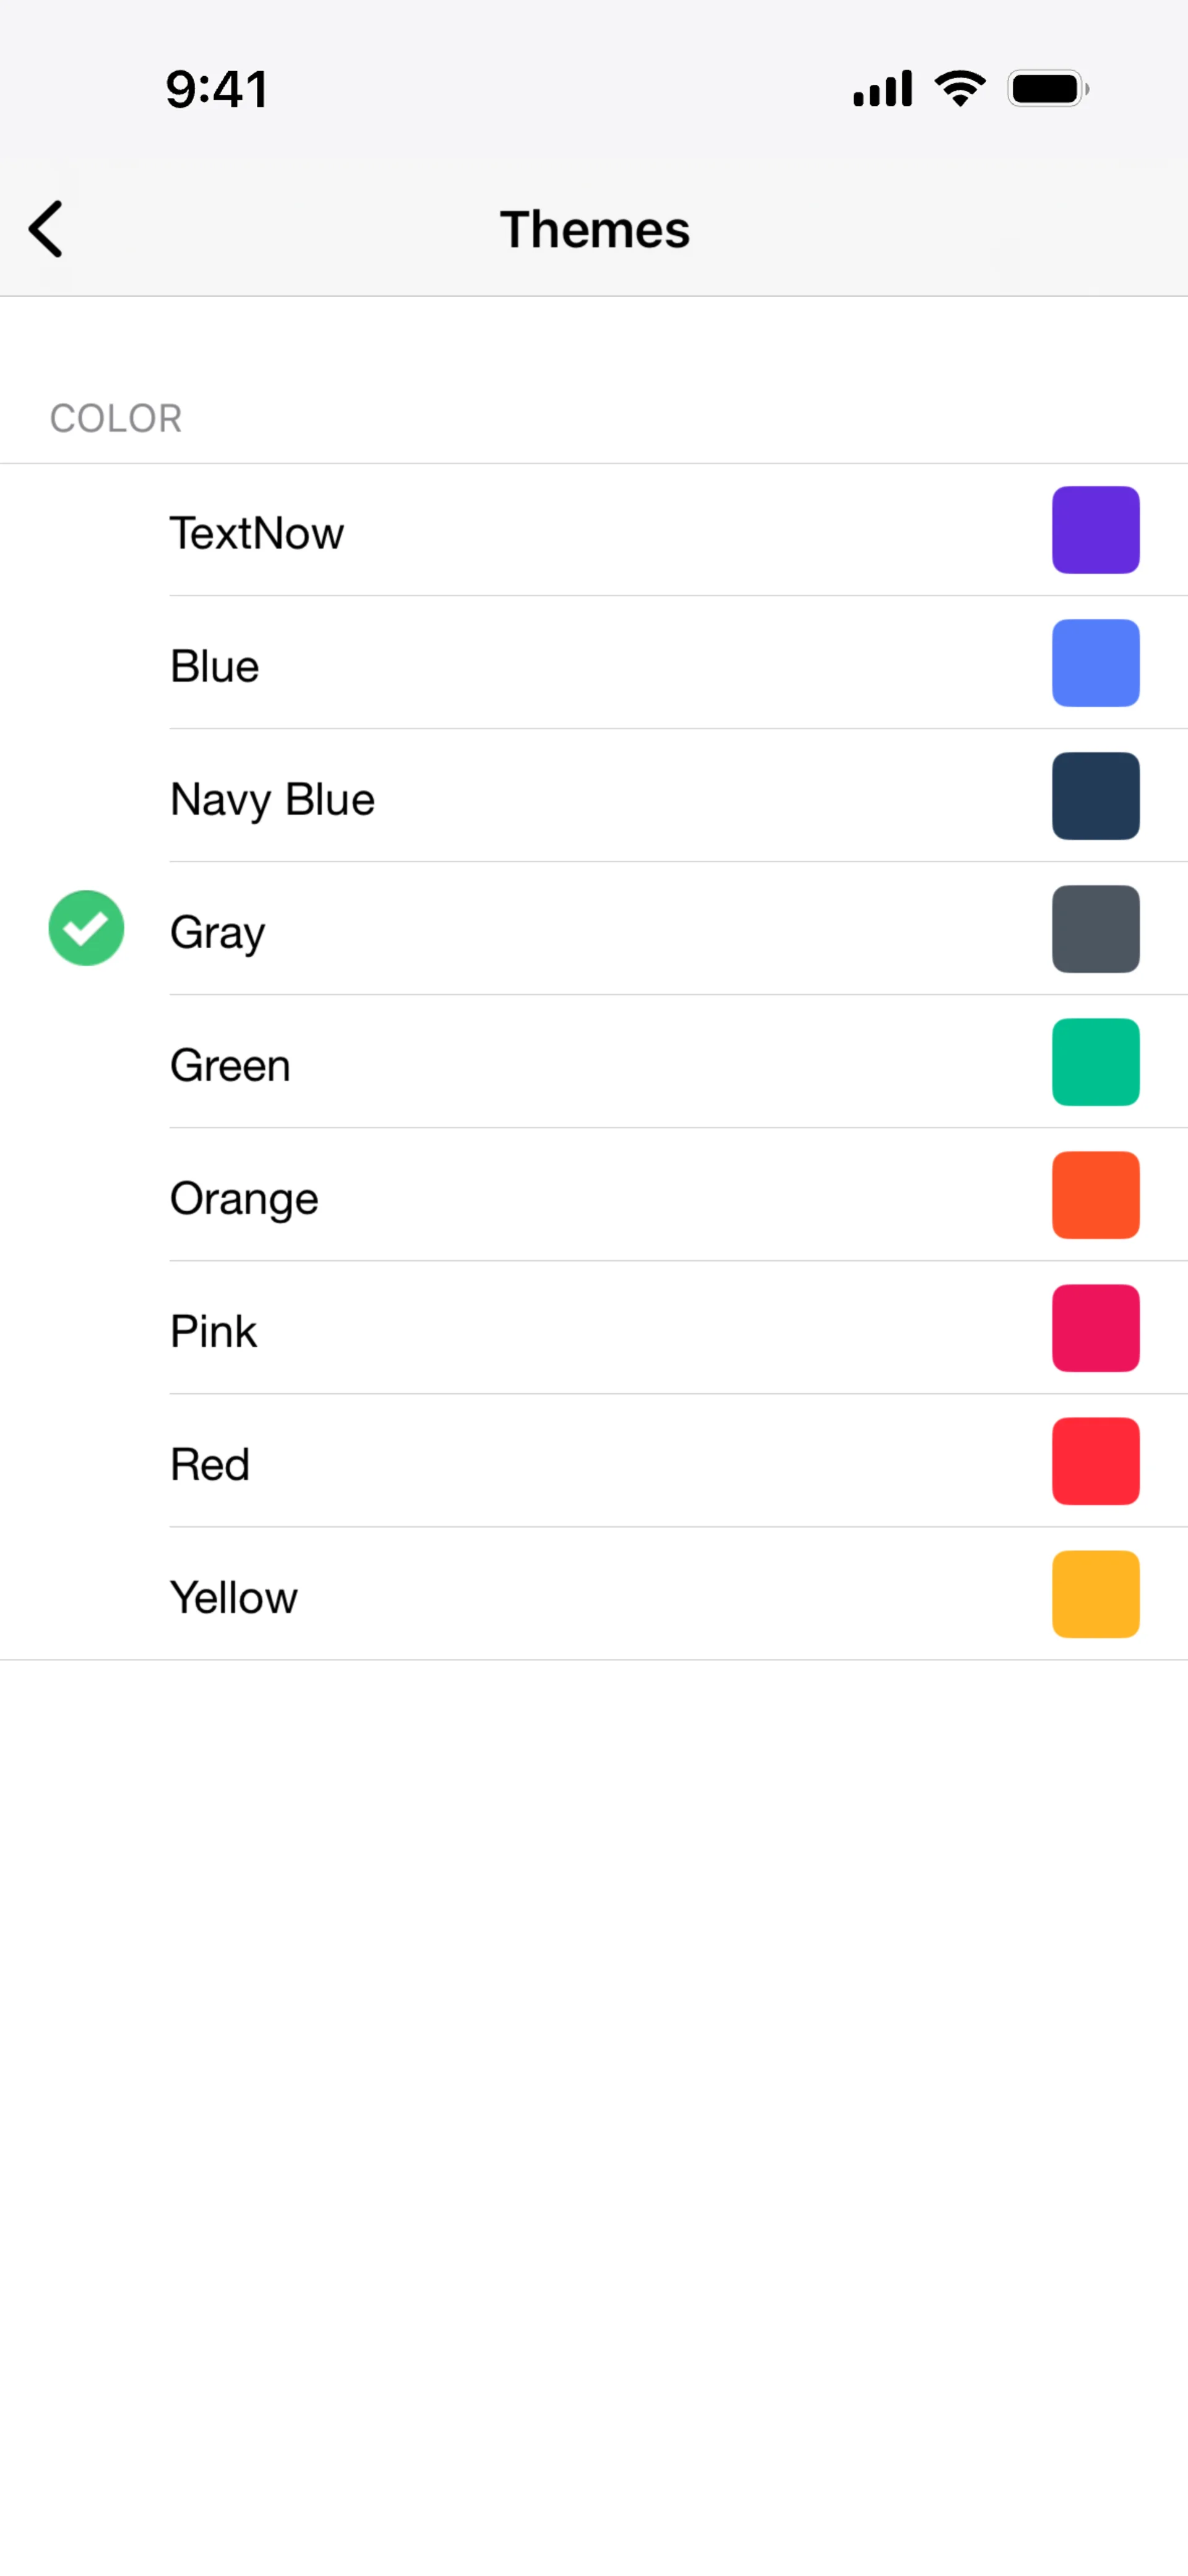This screenshot has height=2576, width=1188.
Task: Tap the teal green color swatch
Action: tap(1095, 1062)
